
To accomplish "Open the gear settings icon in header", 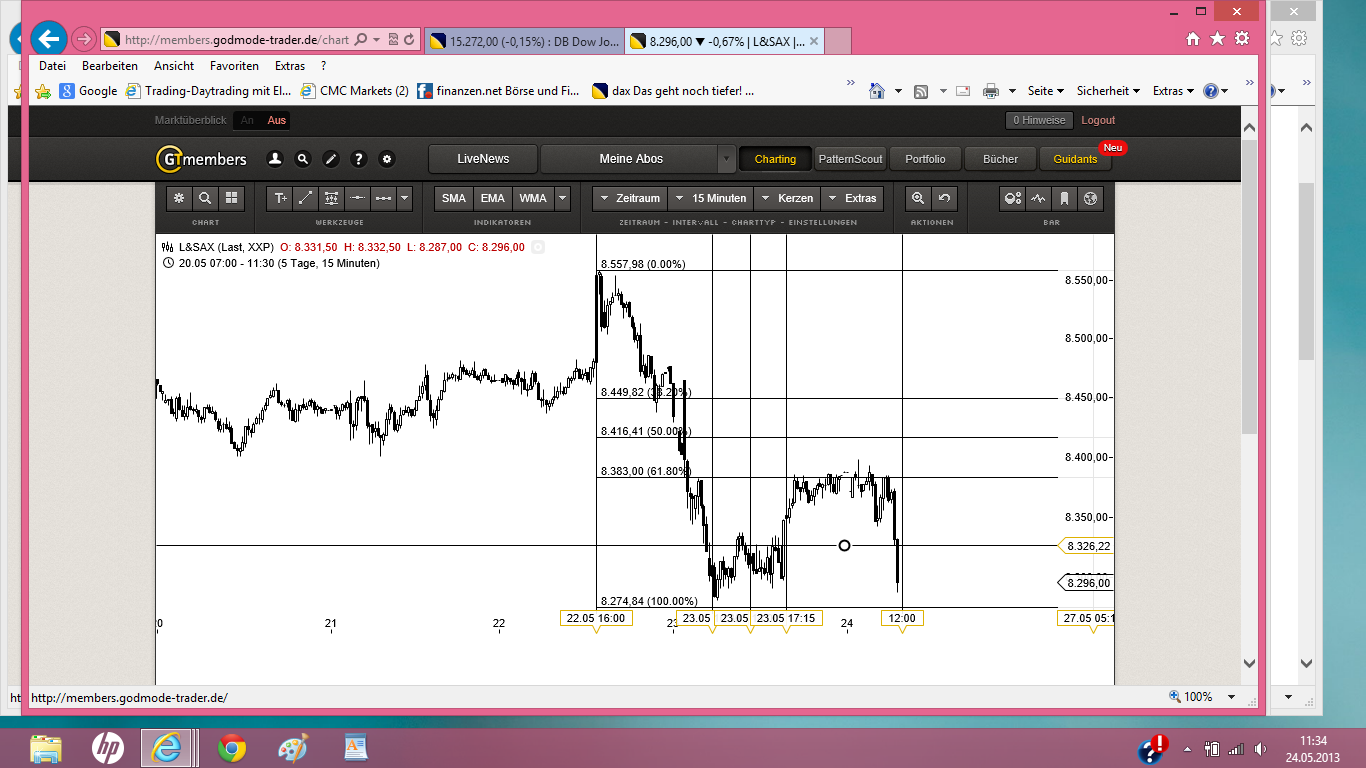I will tap(387, 159).
